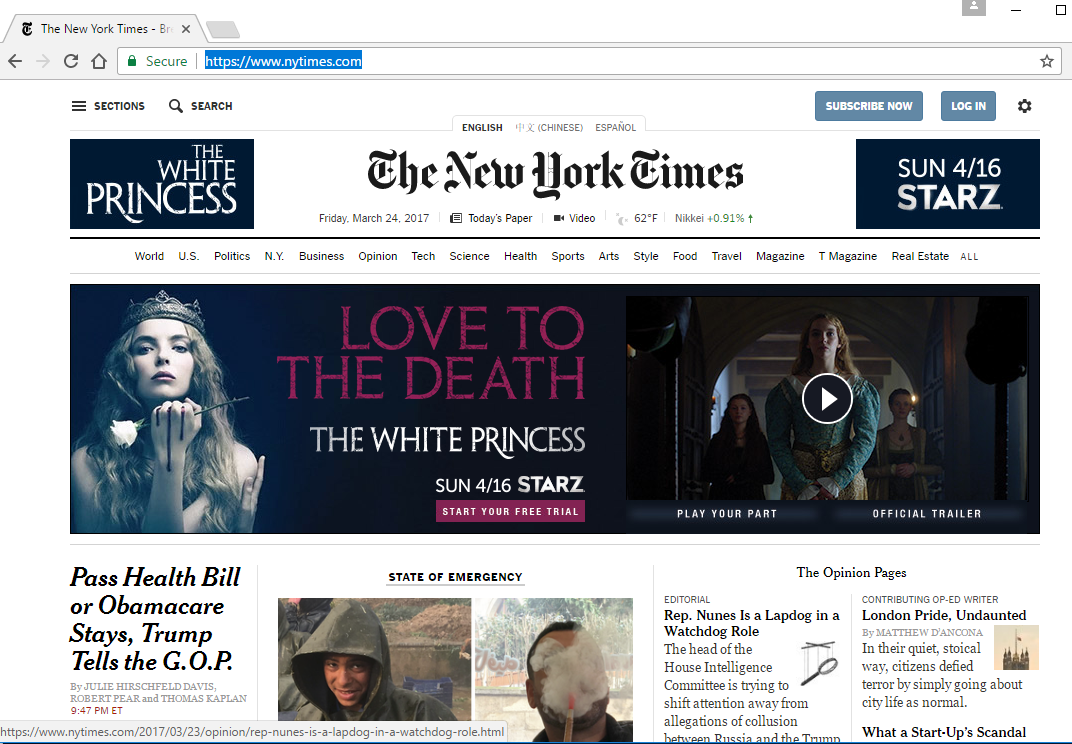The height and width of the screenshot is (744, 1072).
Task: Switch to the English edition tab
Action: 482,127
